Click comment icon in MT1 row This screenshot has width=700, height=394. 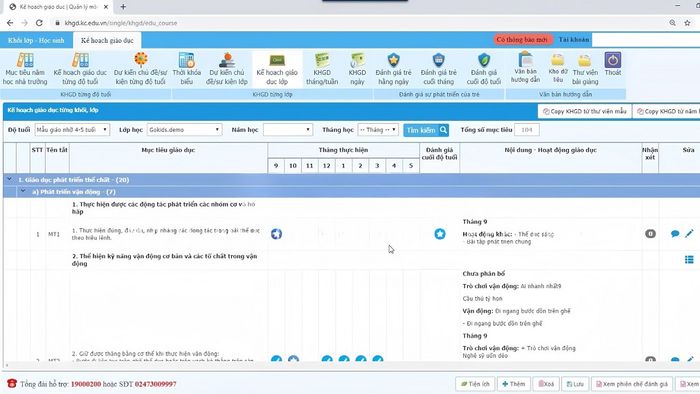tap(675, 233)
